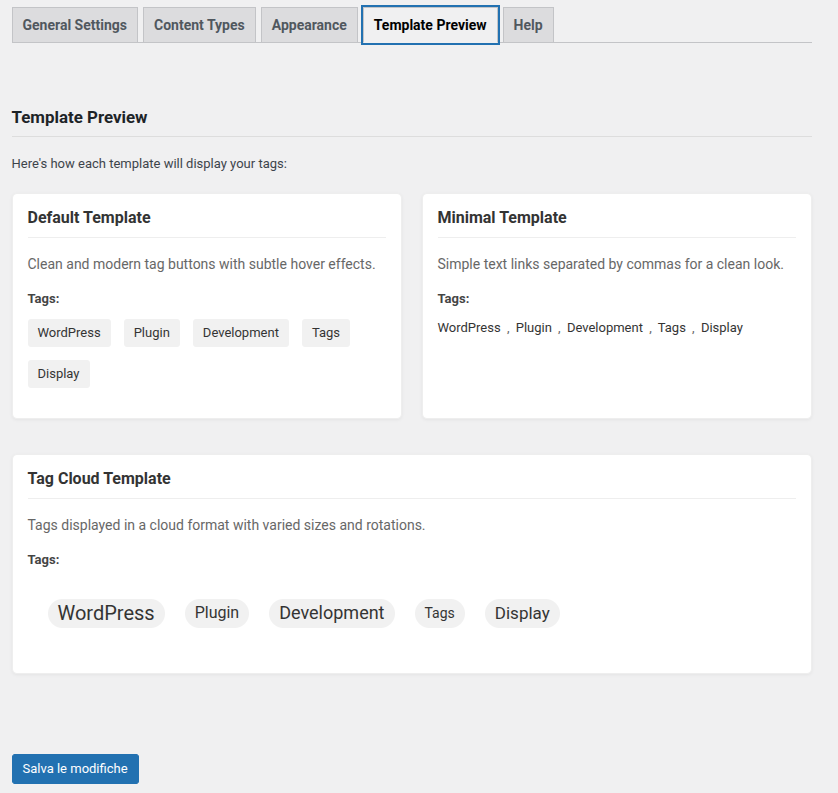
Task: Click the 'Here's how each template' text
Action: [150, 164]
